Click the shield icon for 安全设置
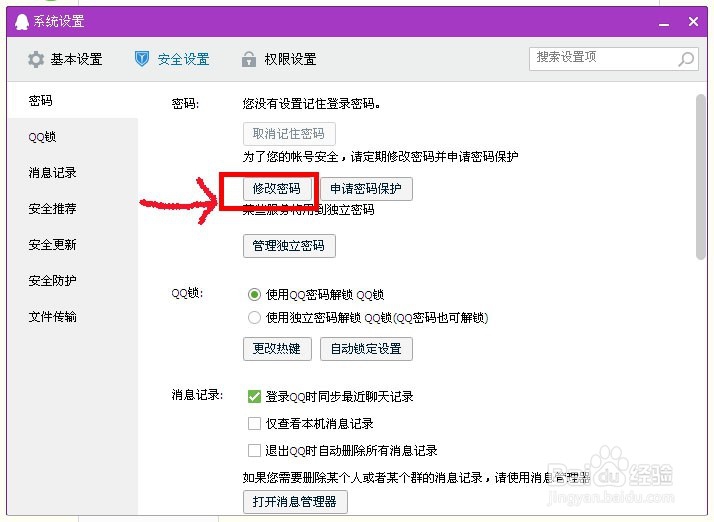The height and width of the screenshot is (522, 714). click(x=142, y=59)
